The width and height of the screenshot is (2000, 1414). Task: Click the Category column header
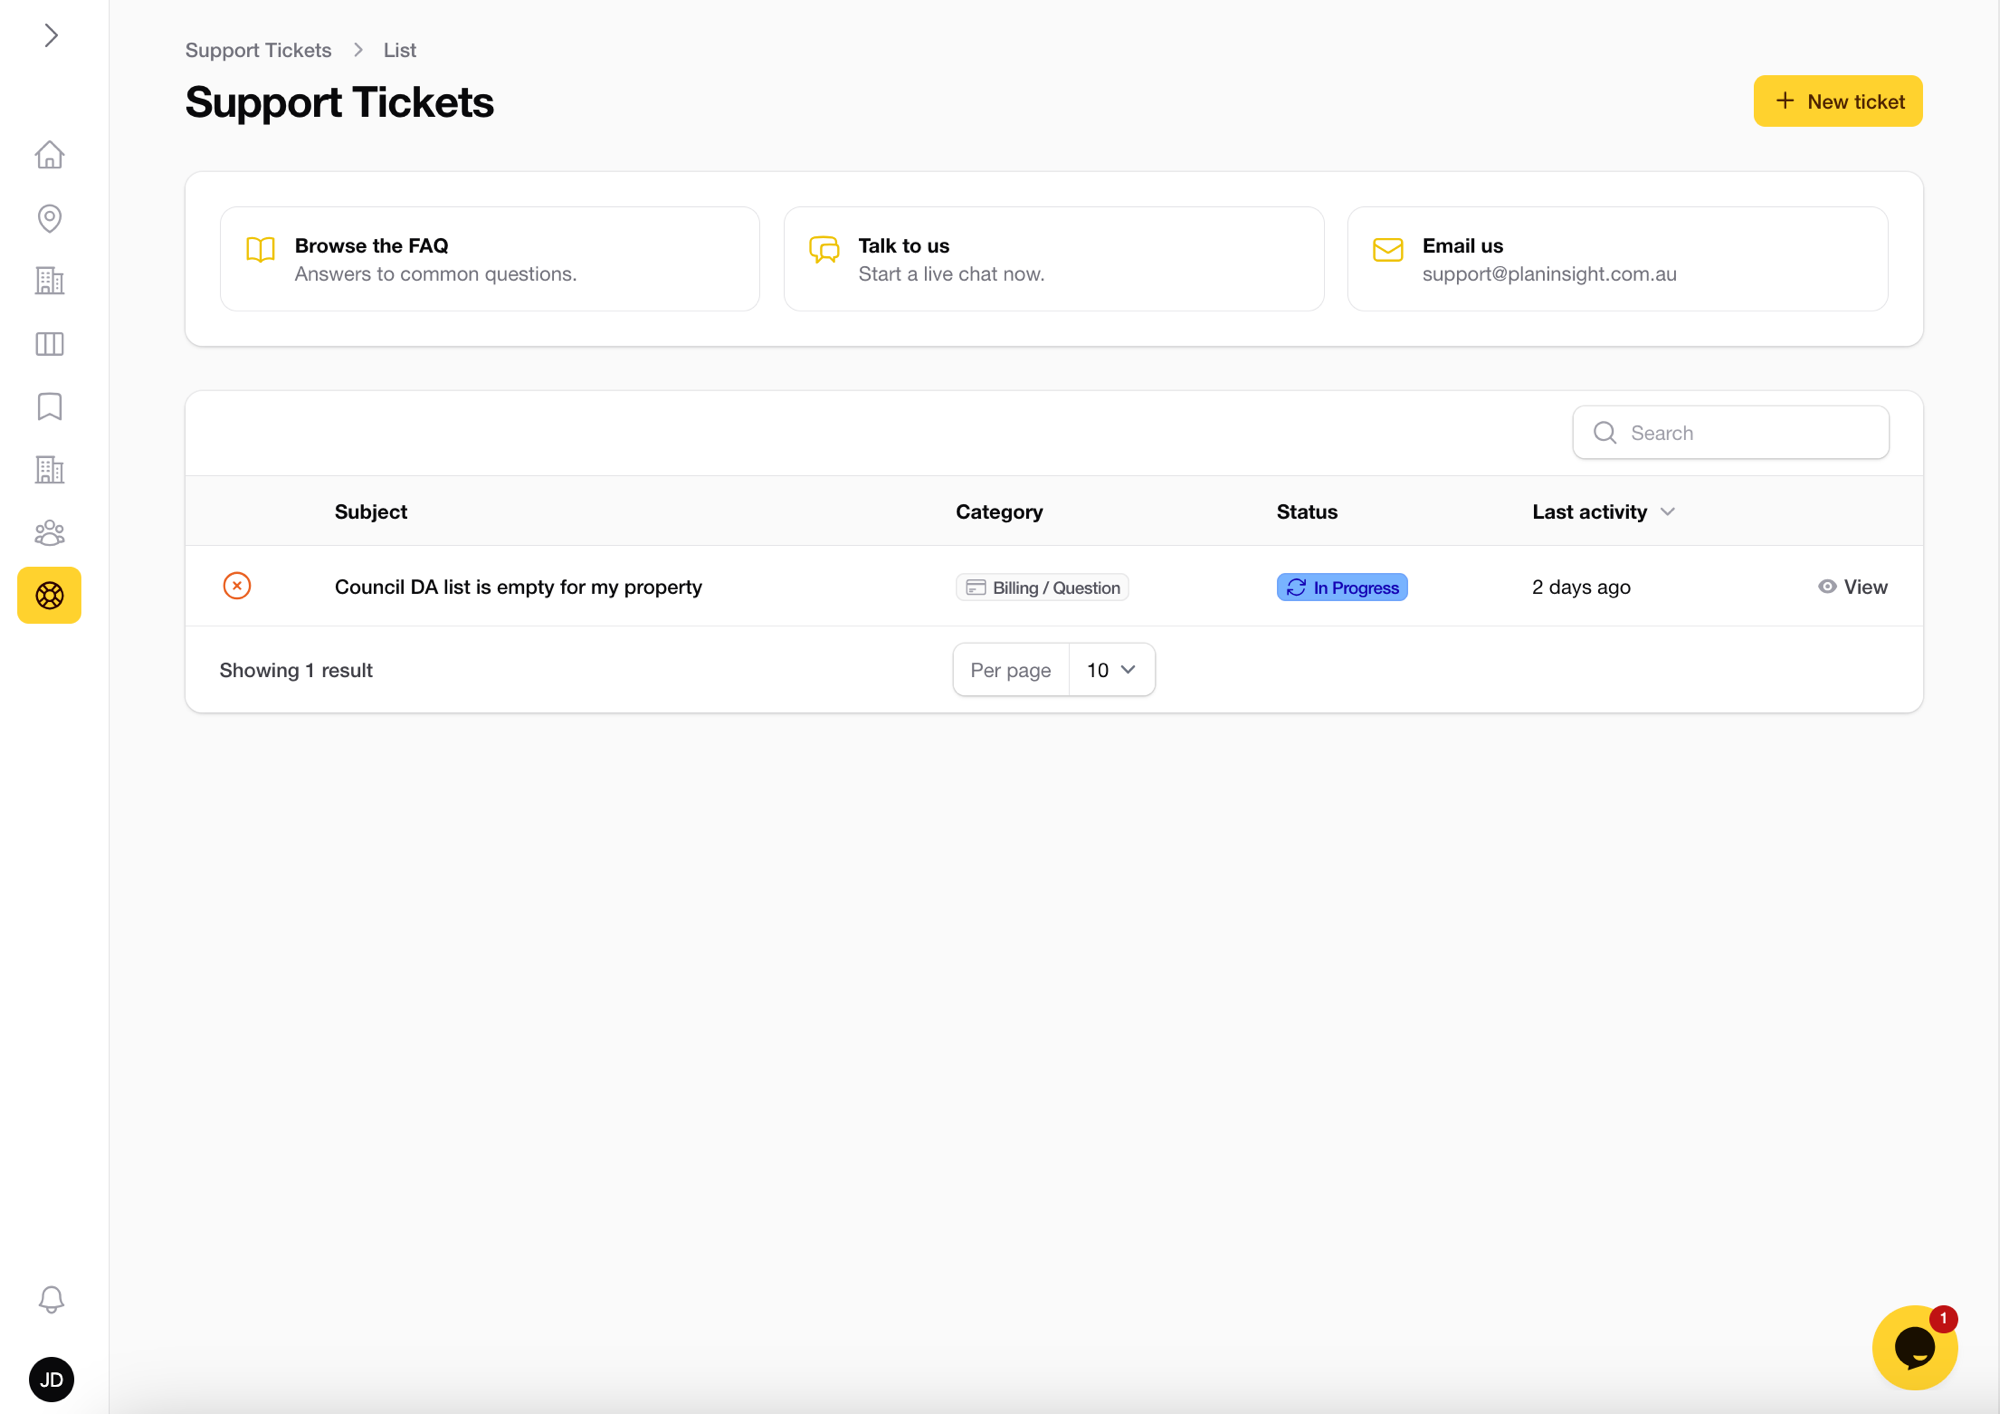[999, 512]
